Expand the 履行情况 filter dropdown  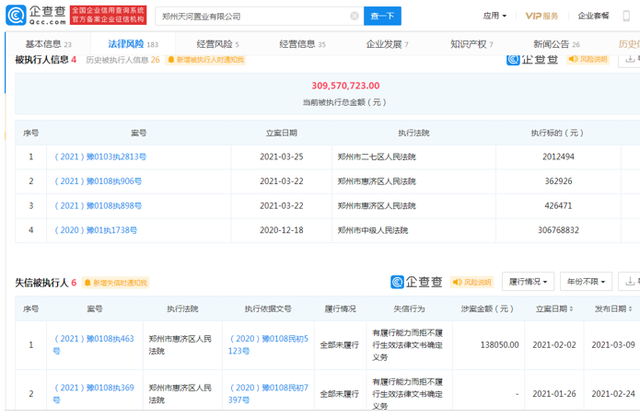(530, 282)
